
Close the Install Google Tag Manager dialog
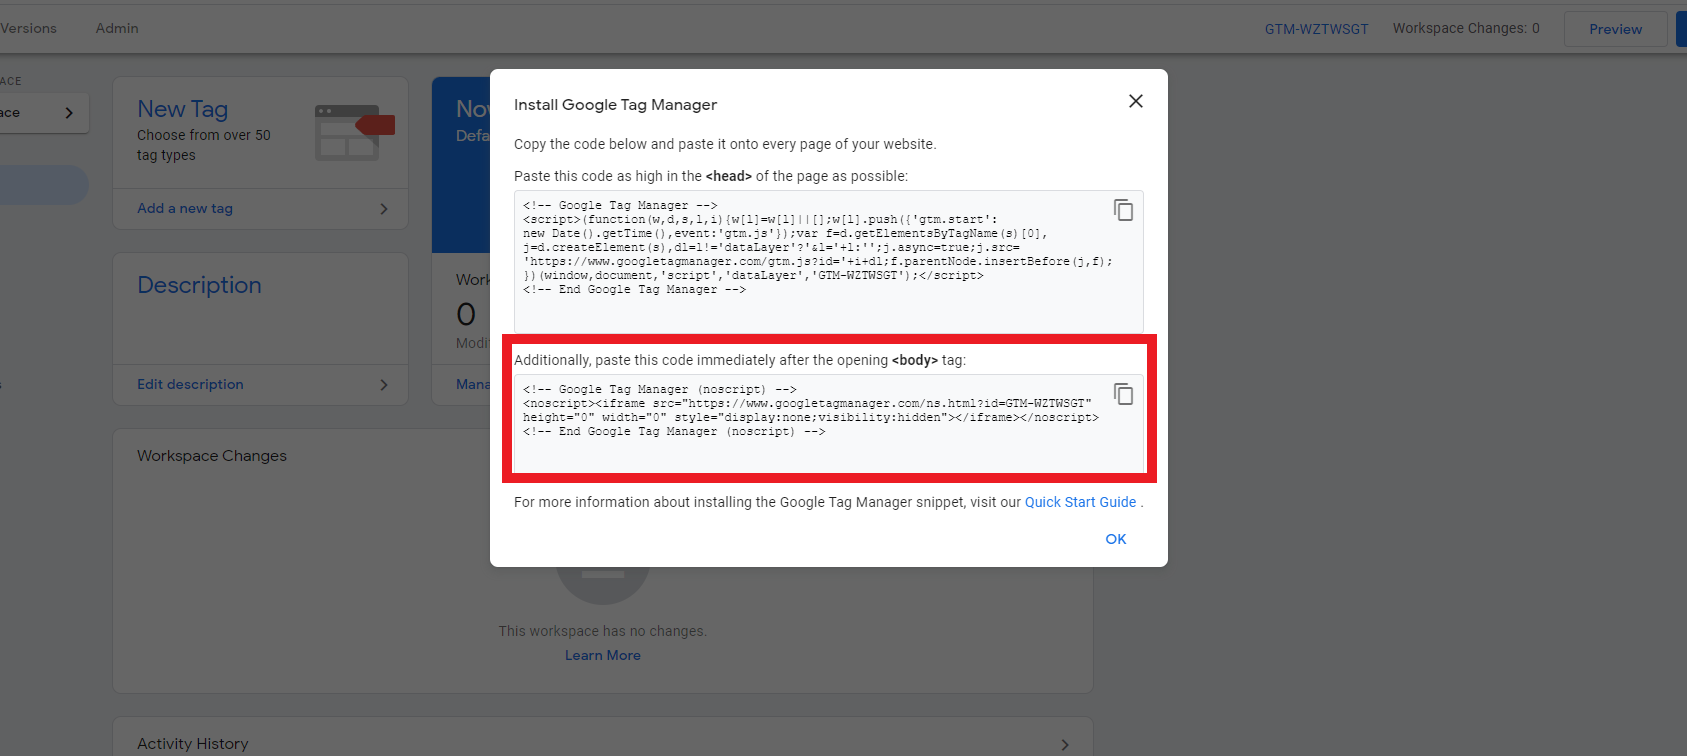click(1135, 101)
